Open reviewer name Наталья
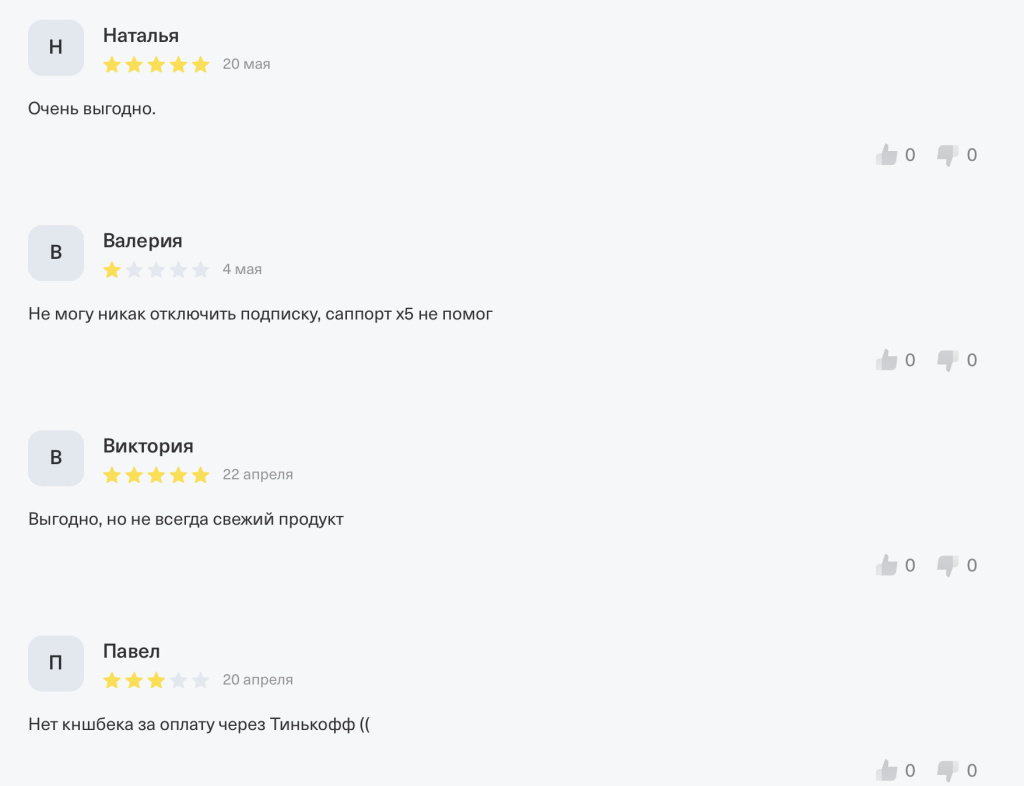 coord(140,35)
